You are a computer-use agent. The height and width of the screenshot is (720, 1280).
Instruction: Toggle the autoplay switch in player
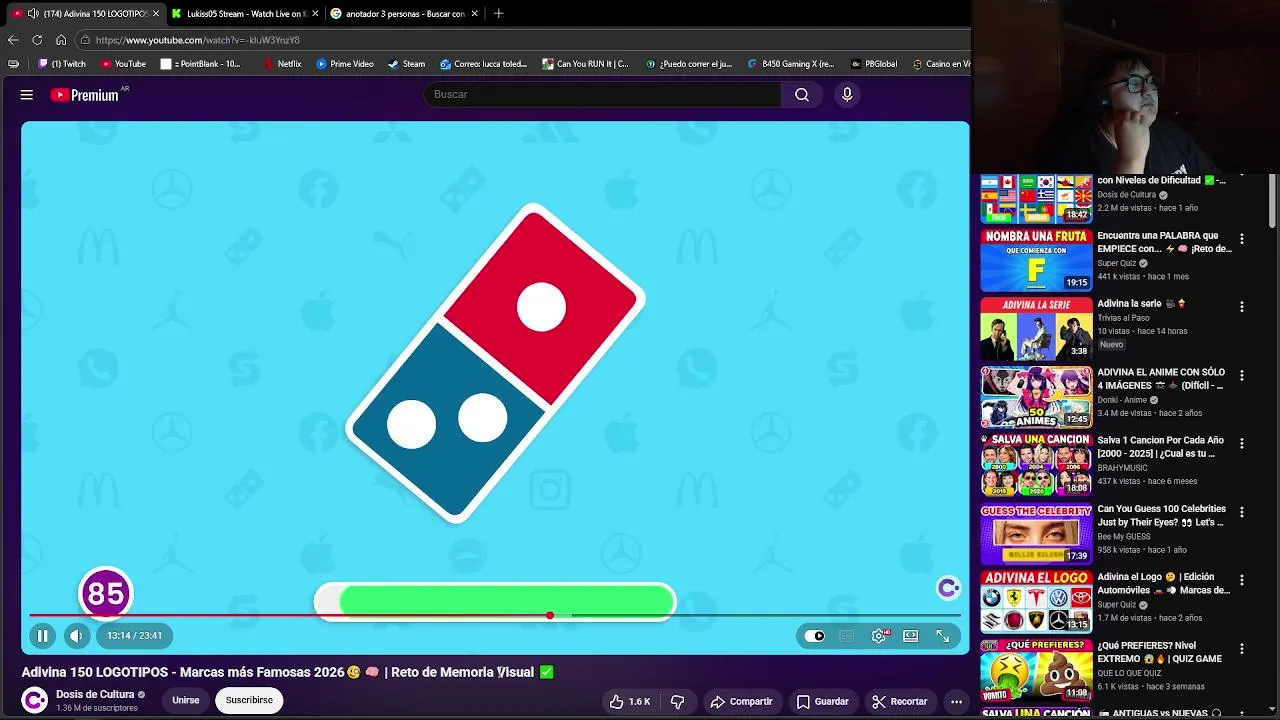point(815,636)
